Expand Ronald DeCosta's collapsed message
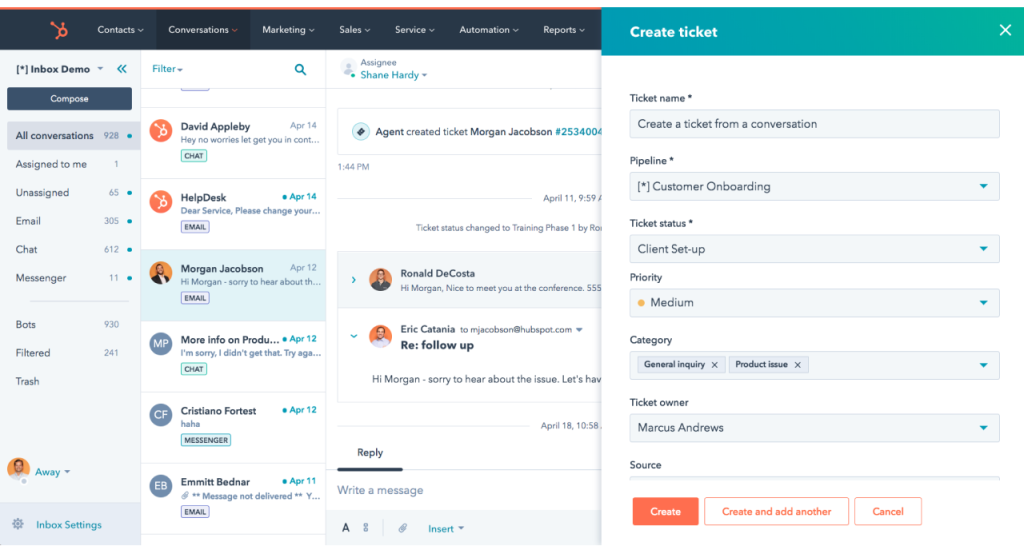Image resolution: width=1024 pixels, height=558 pixels. pyautogui.click(x=353, y=280)
